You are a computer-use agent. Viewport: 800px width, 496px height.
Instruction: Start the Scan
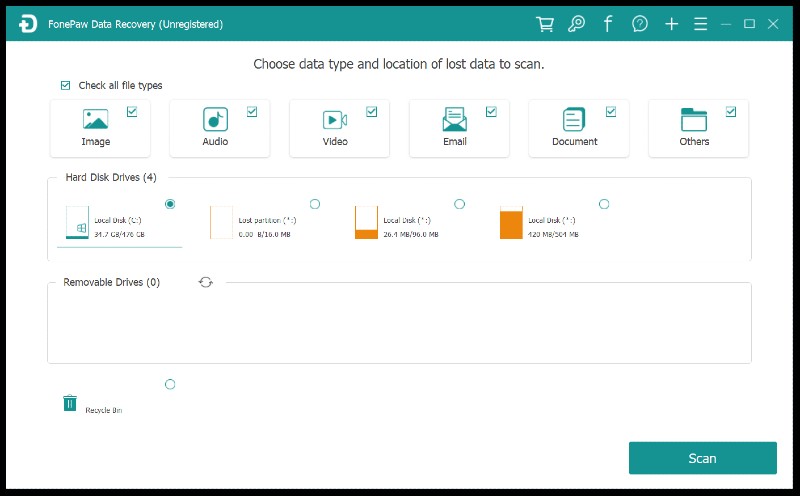703,458
